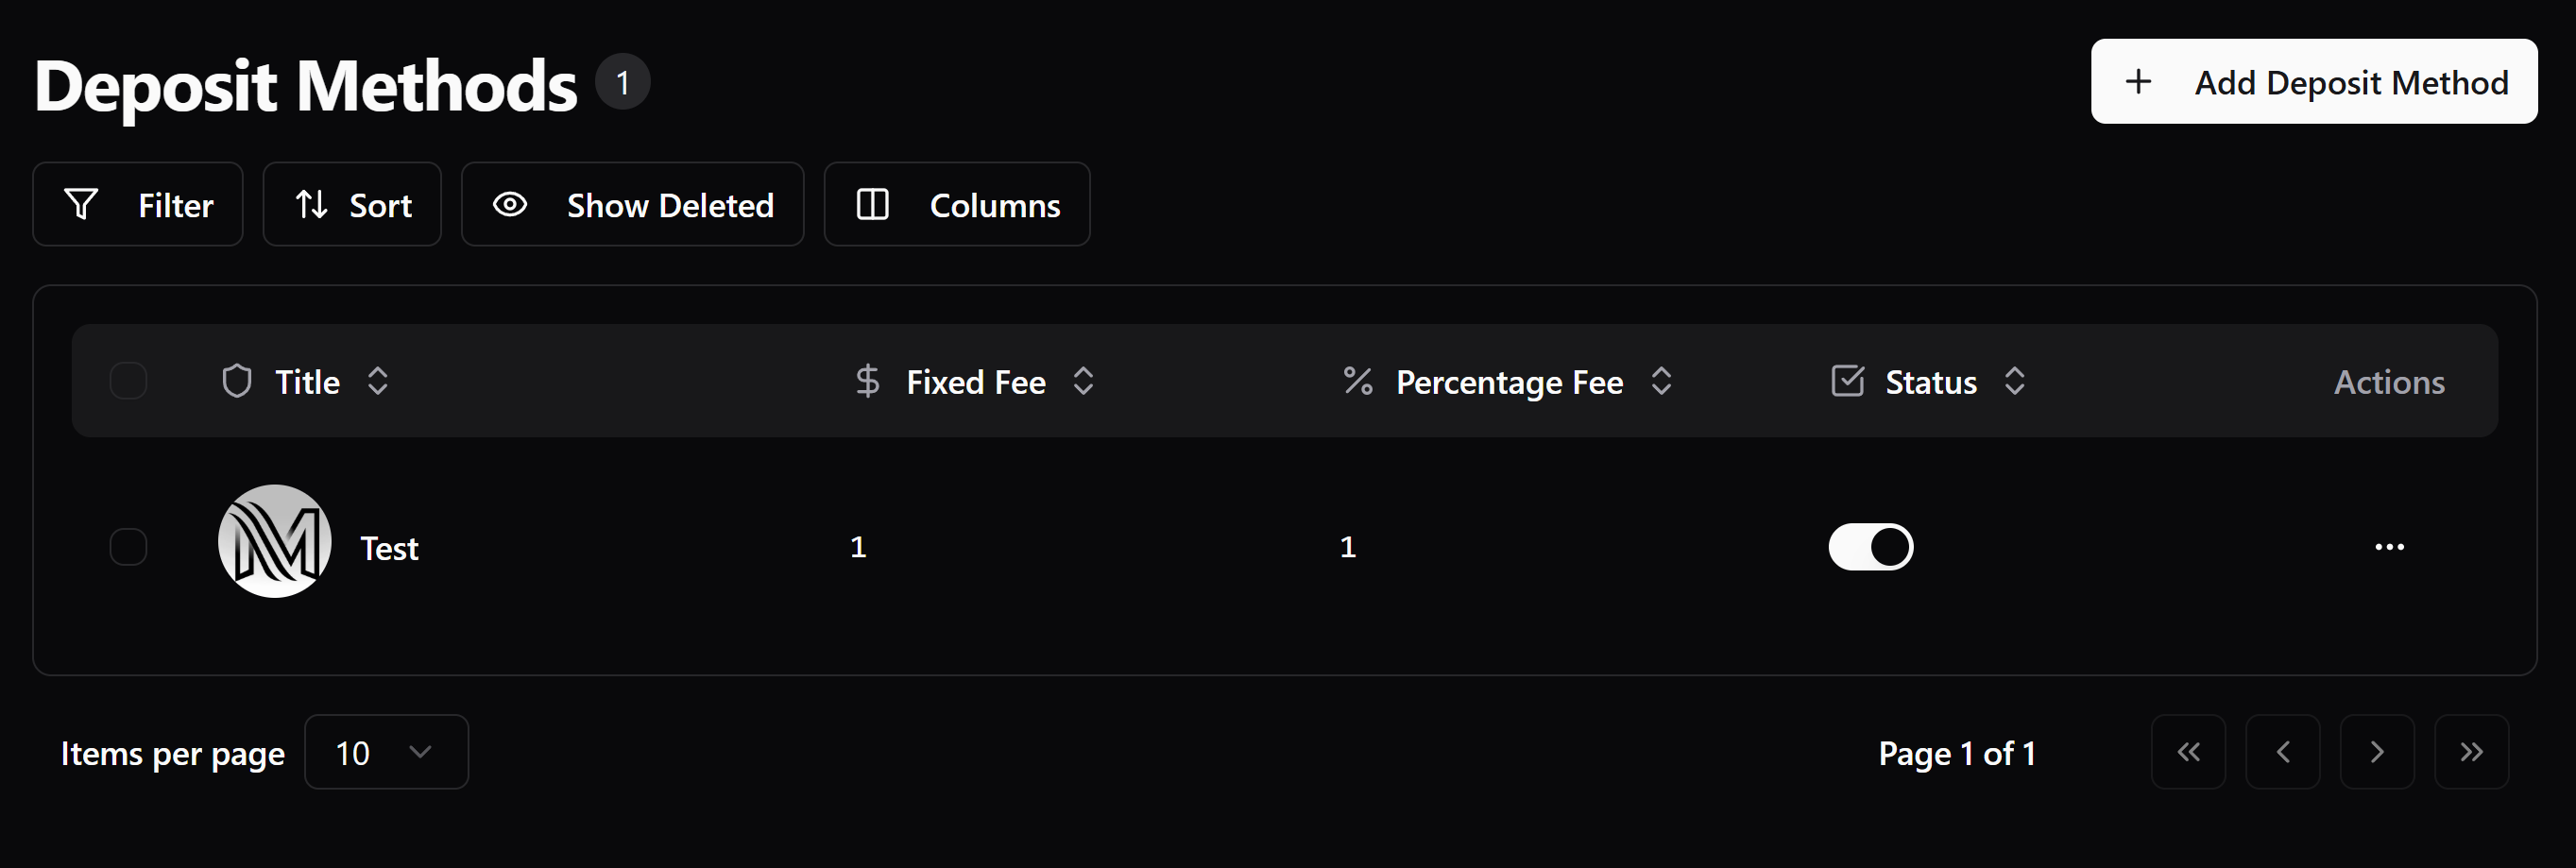Go to the next page
The height and width of the screenshot is (868, 2576).
coord(2377,752)
